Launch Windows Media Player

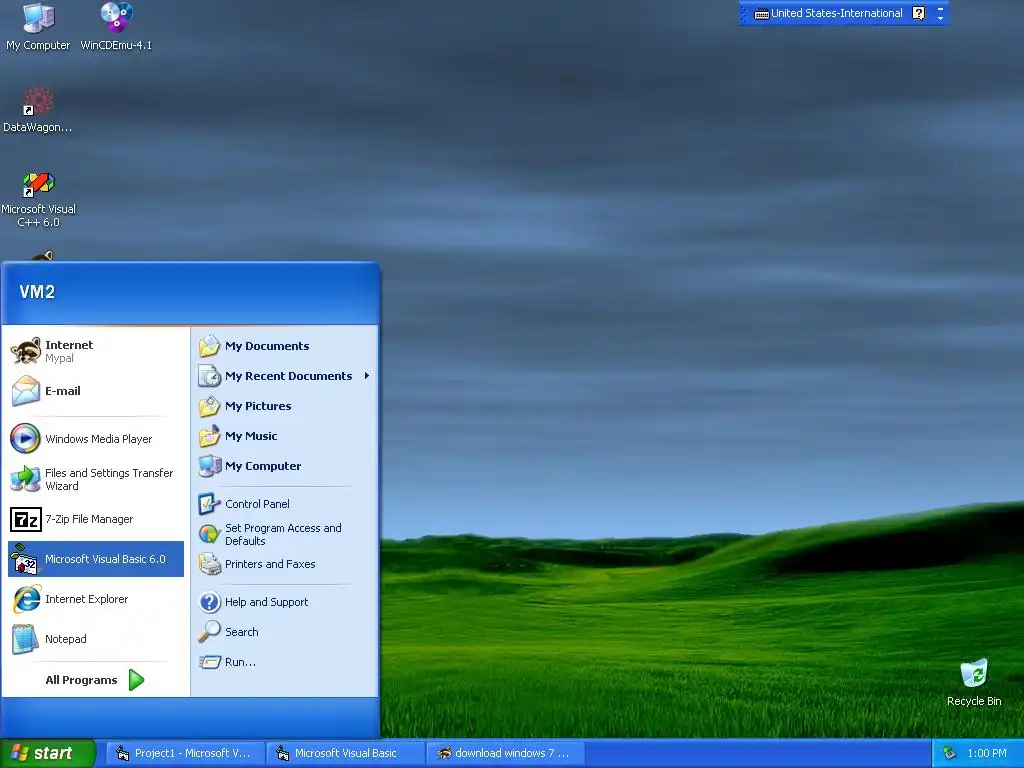(96, 439)
